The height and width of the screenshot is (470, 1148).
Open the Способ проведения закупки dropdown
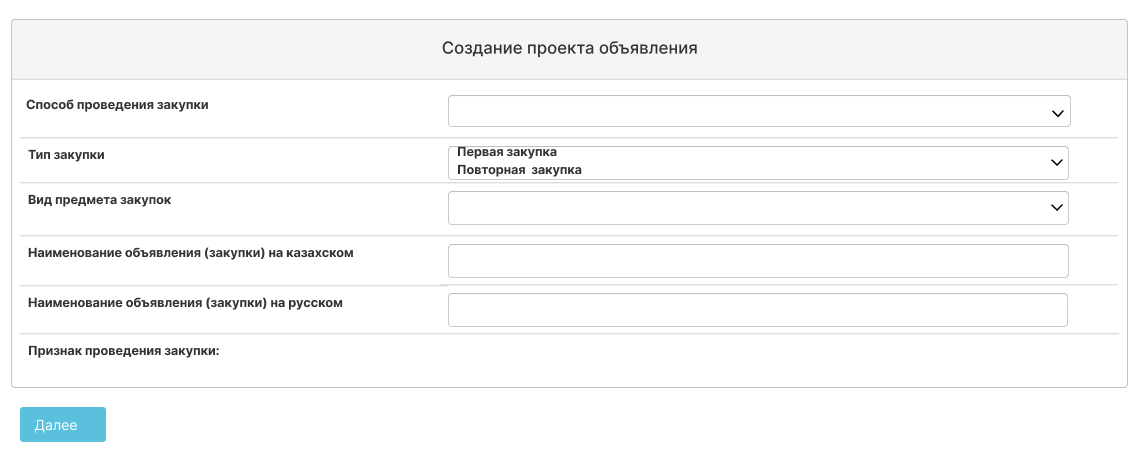point(759,111)
